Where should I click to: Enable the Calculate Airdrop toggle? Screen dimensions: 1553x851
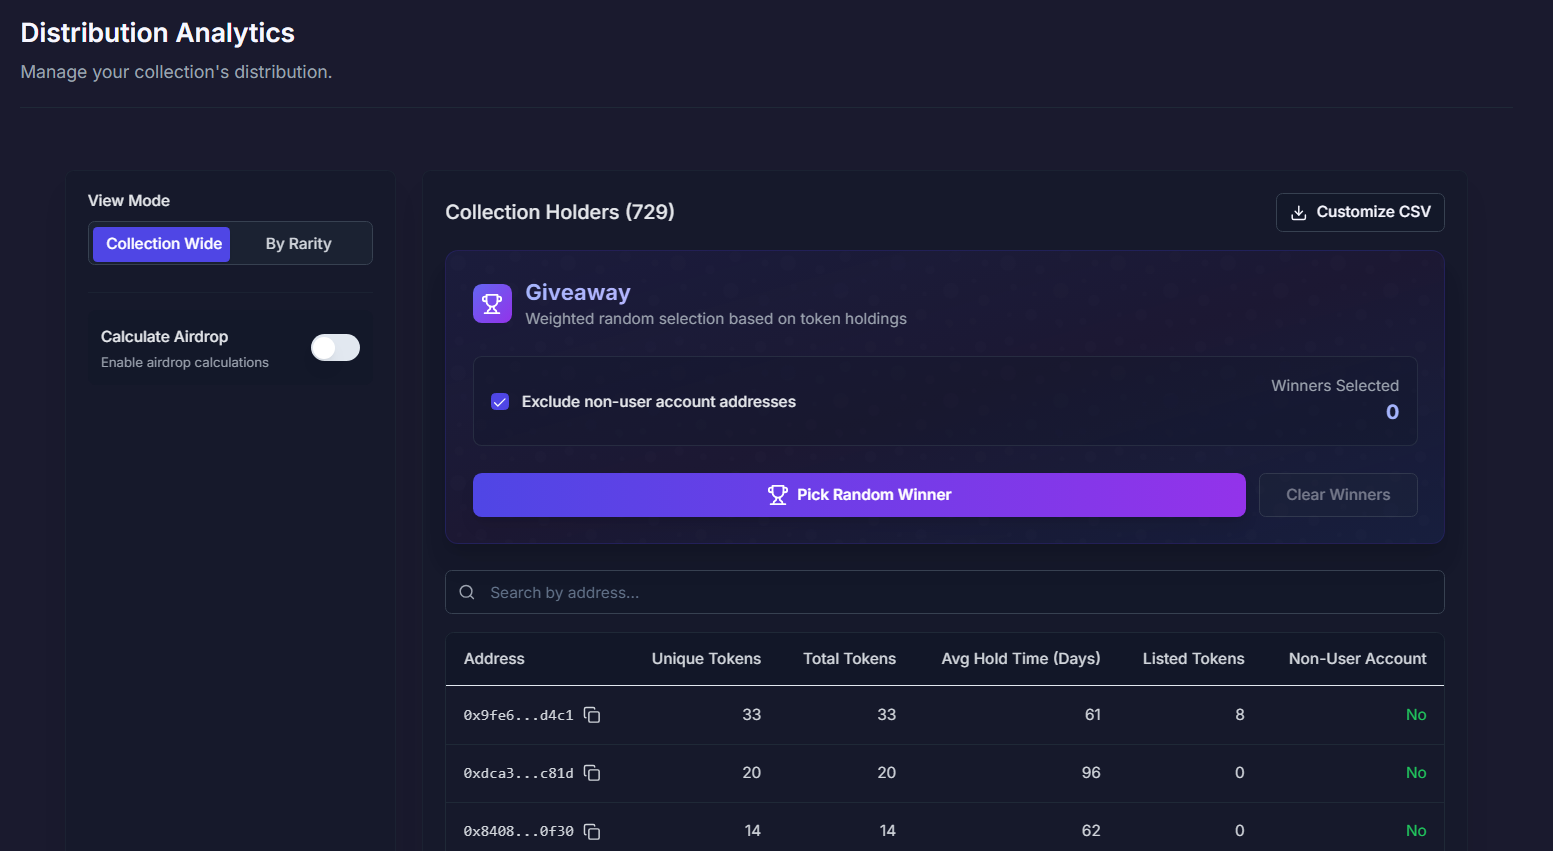point(335,347)
